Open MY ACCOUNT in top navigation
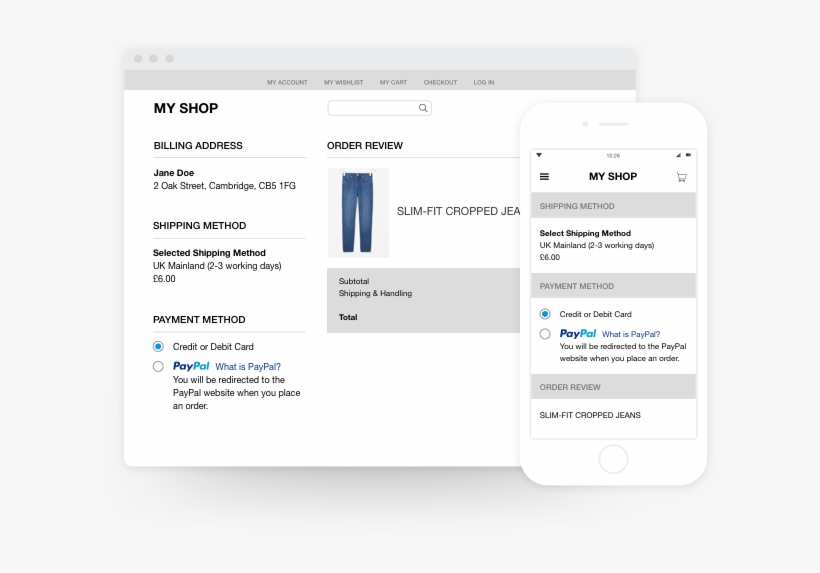The height and width of the screenshot is (573, 820). [287, 83]
